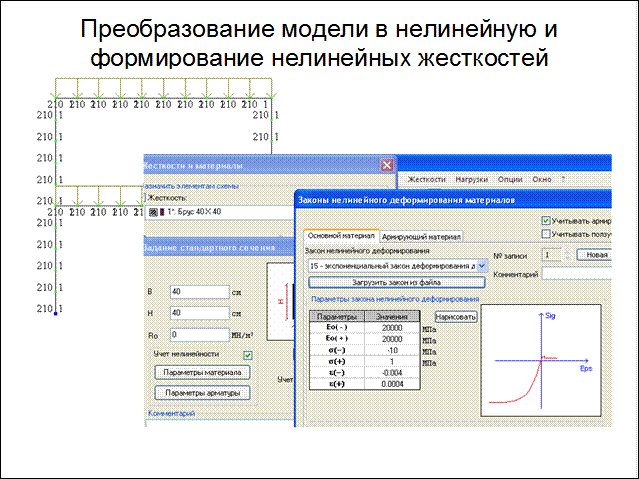
Task: Click the Ro density input field
Action: (x=200, y=335)
